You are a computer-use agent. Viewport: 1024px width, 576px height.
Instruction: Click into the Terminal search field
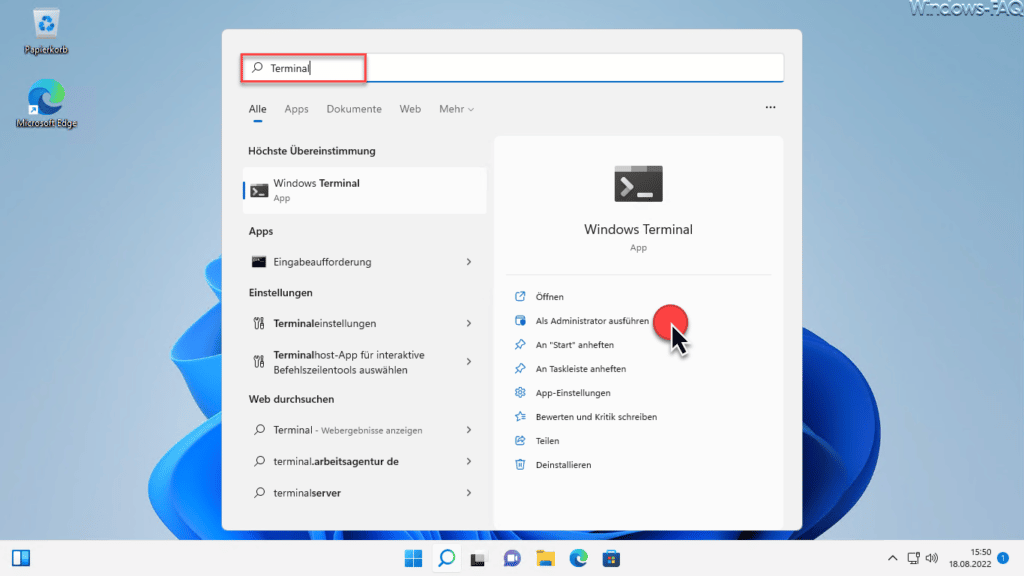coord(512,68)
